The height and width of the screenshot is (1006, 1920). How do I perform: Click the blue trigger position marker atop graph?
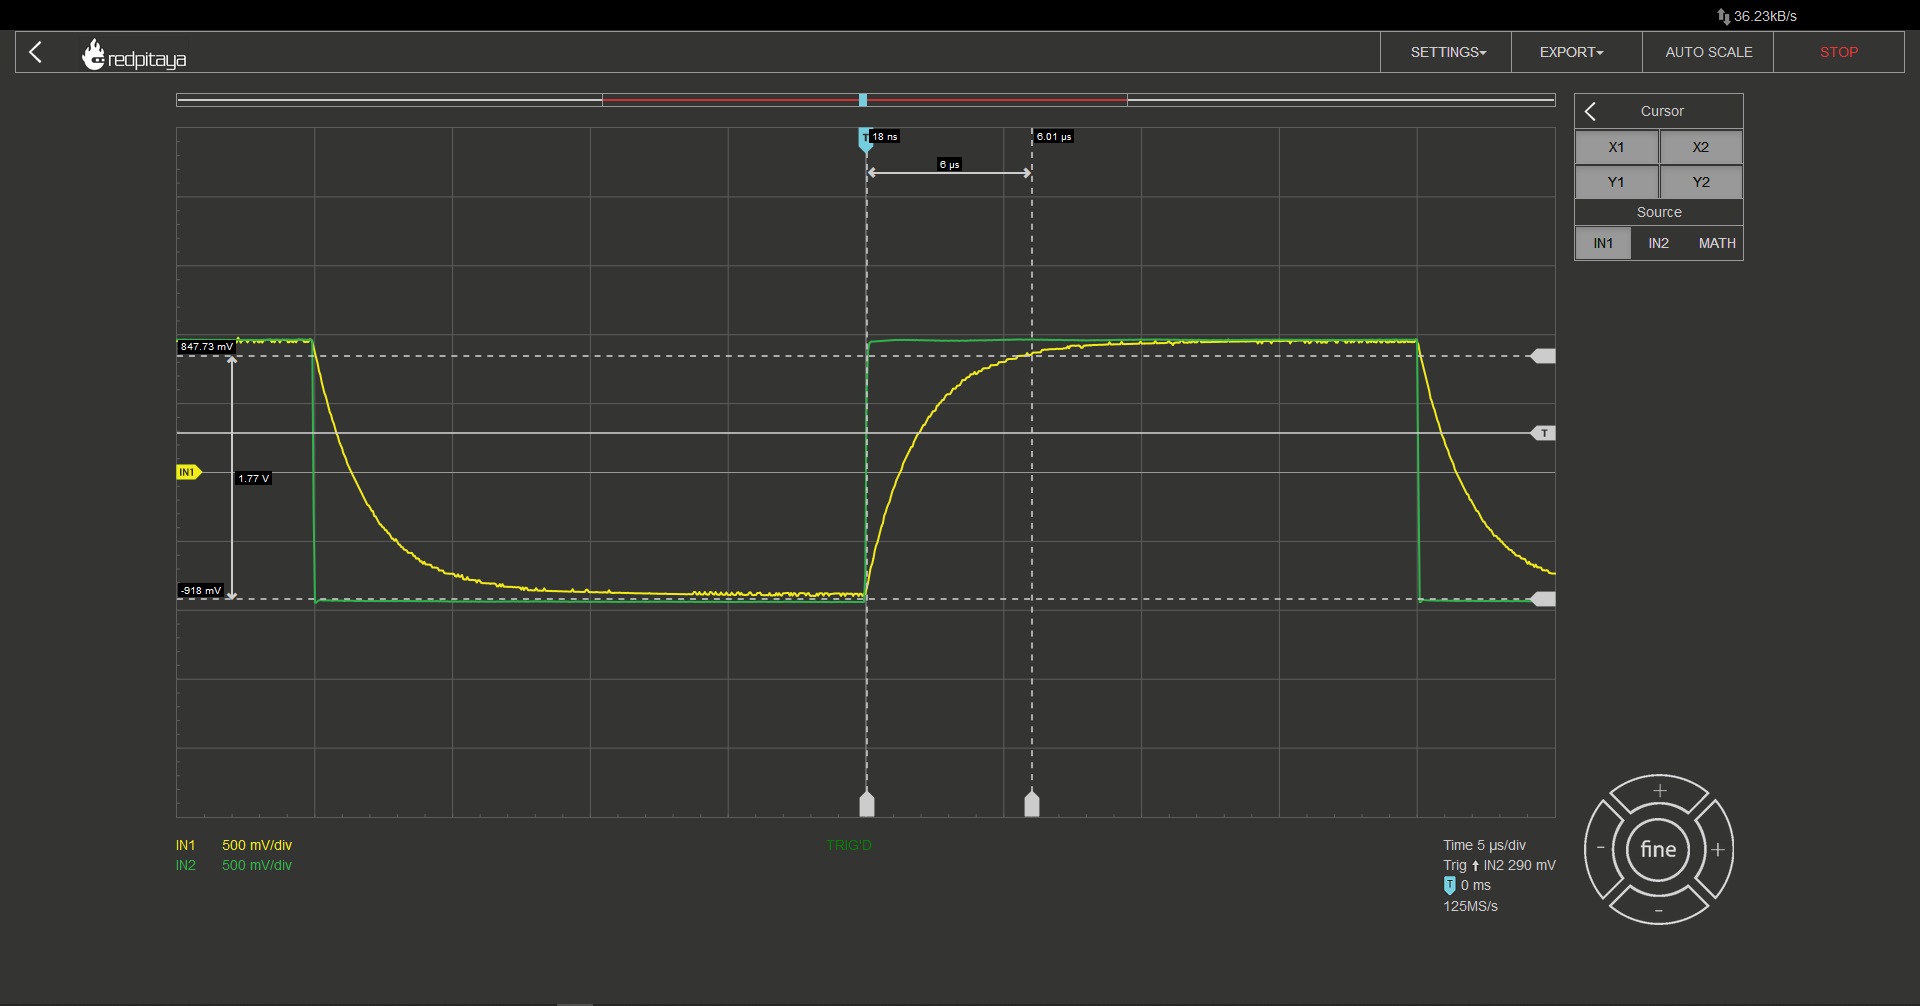click(865, 140)
